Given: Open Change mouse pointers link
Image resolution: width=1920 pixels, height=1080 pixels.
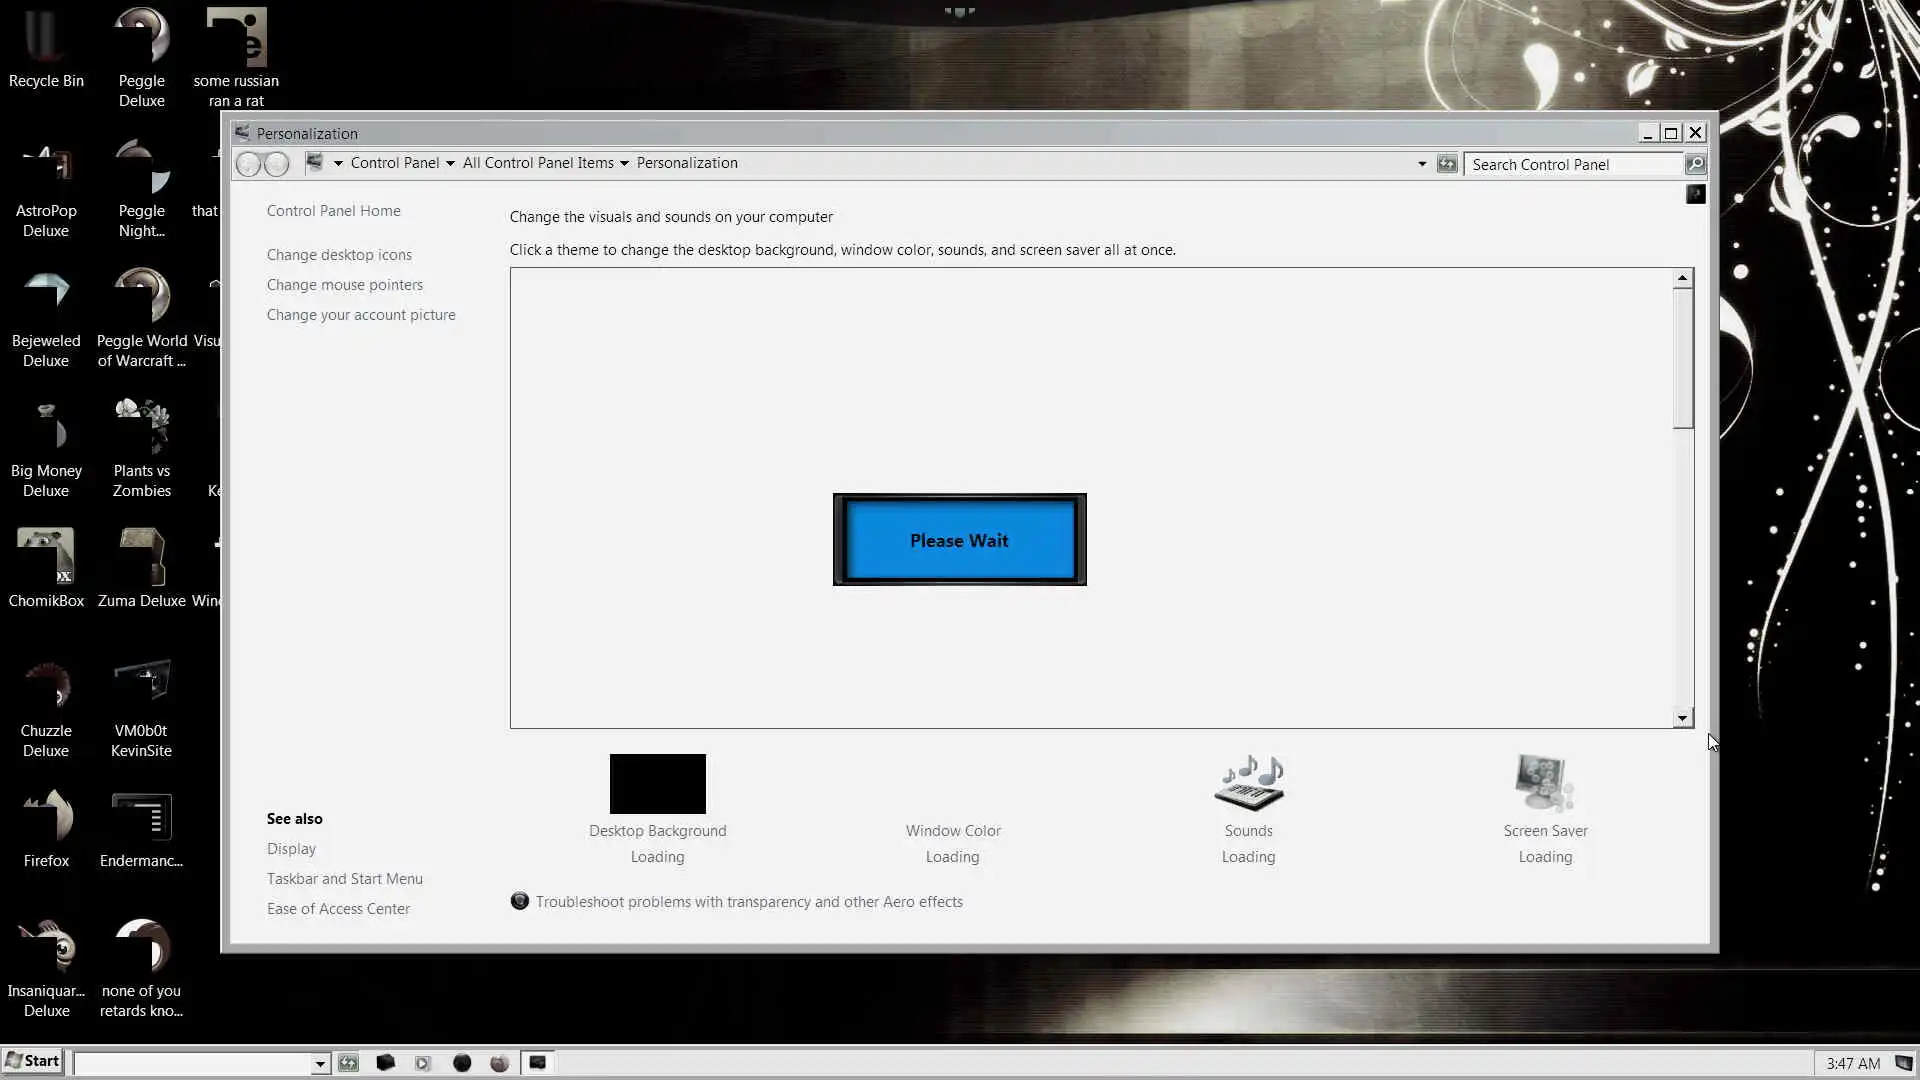Looking at the screenshot, I should tap(344, 285).
